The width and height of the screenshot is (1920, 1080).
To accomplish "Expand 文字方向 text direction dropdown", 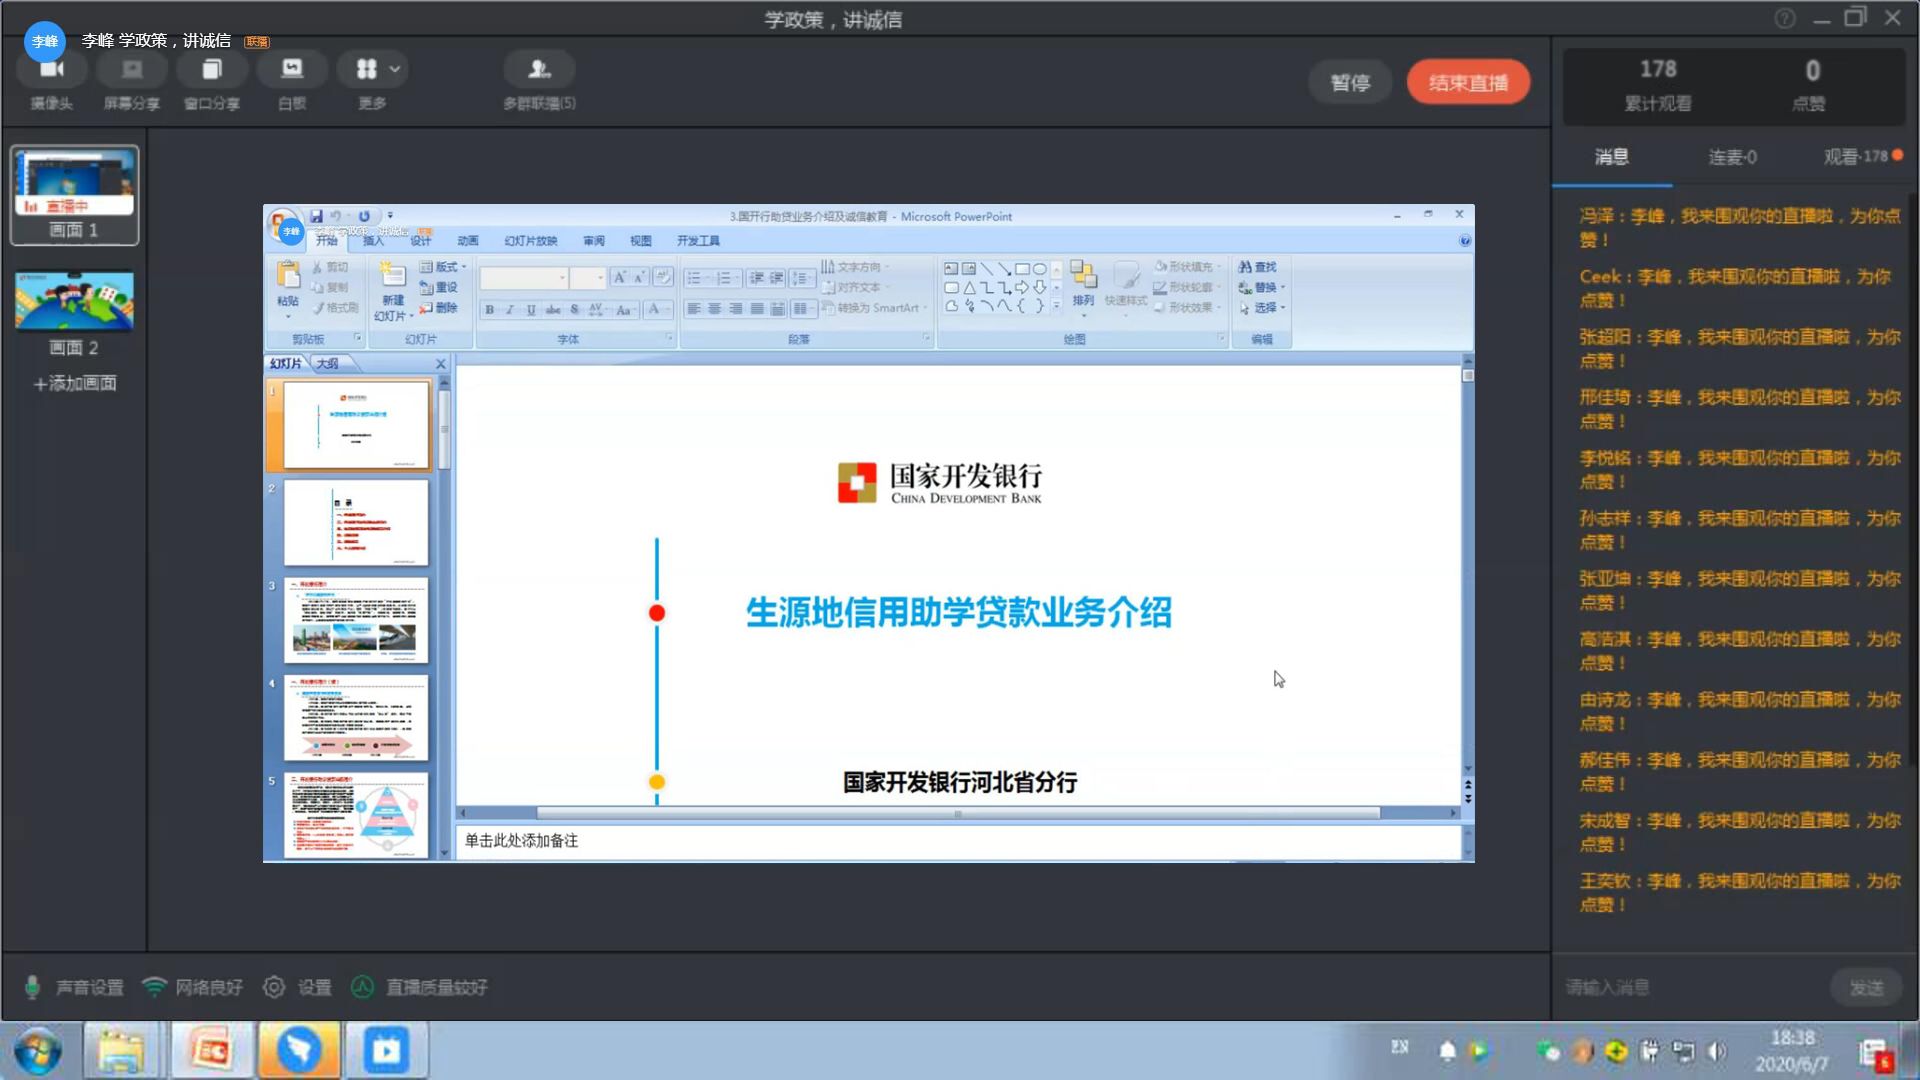I will click(x=855, y=267).
